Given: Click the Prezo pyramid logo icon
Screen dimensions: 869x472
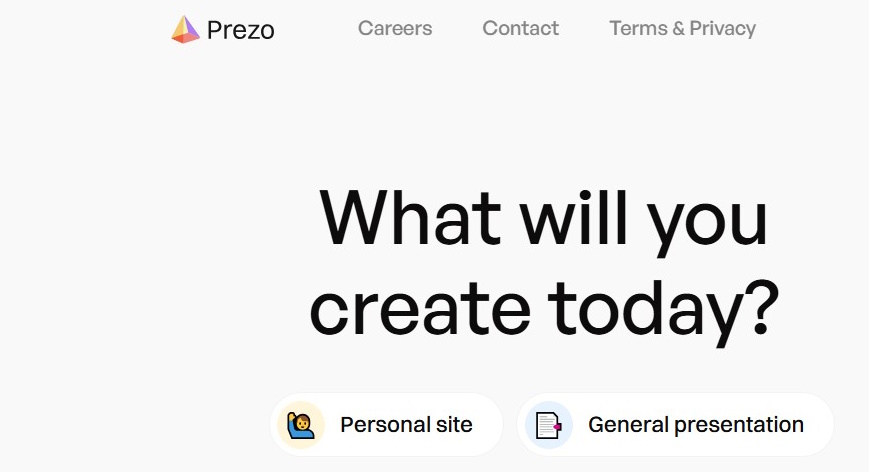Looking at the screenshot, I should [185, 30].
